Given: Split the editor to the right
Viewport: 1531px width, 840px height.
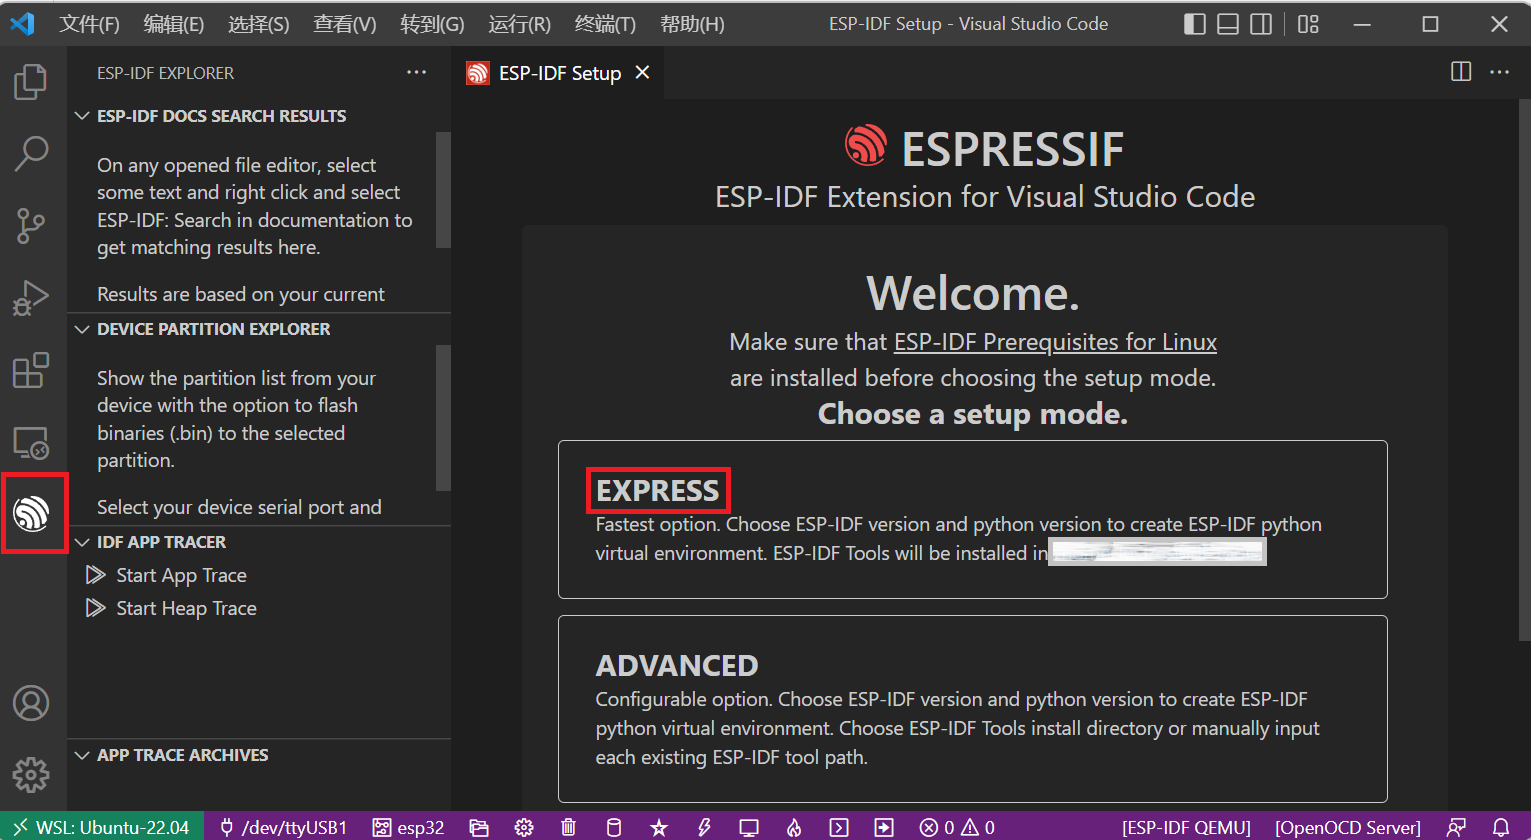Looking at the screenshot, I should [1461, 72].
